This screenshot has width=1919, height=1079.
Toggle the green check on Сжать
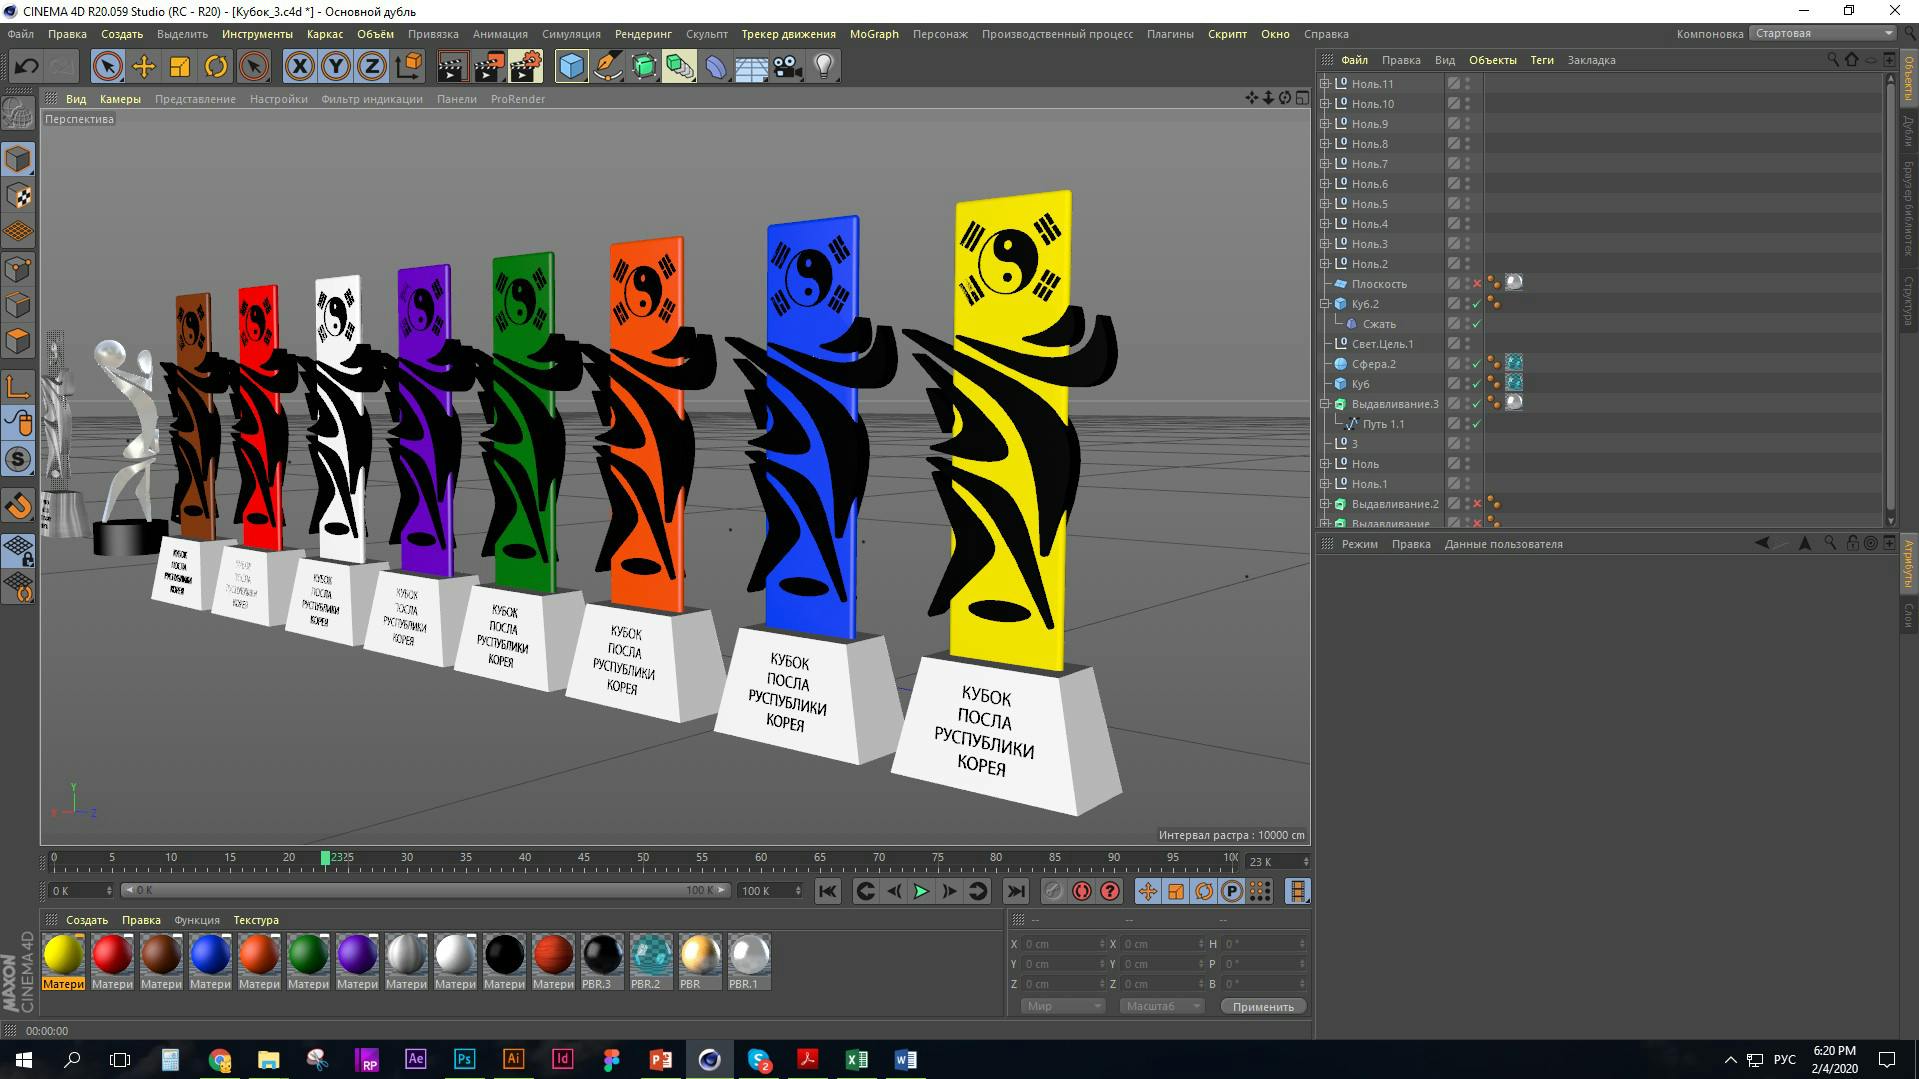1477,324
